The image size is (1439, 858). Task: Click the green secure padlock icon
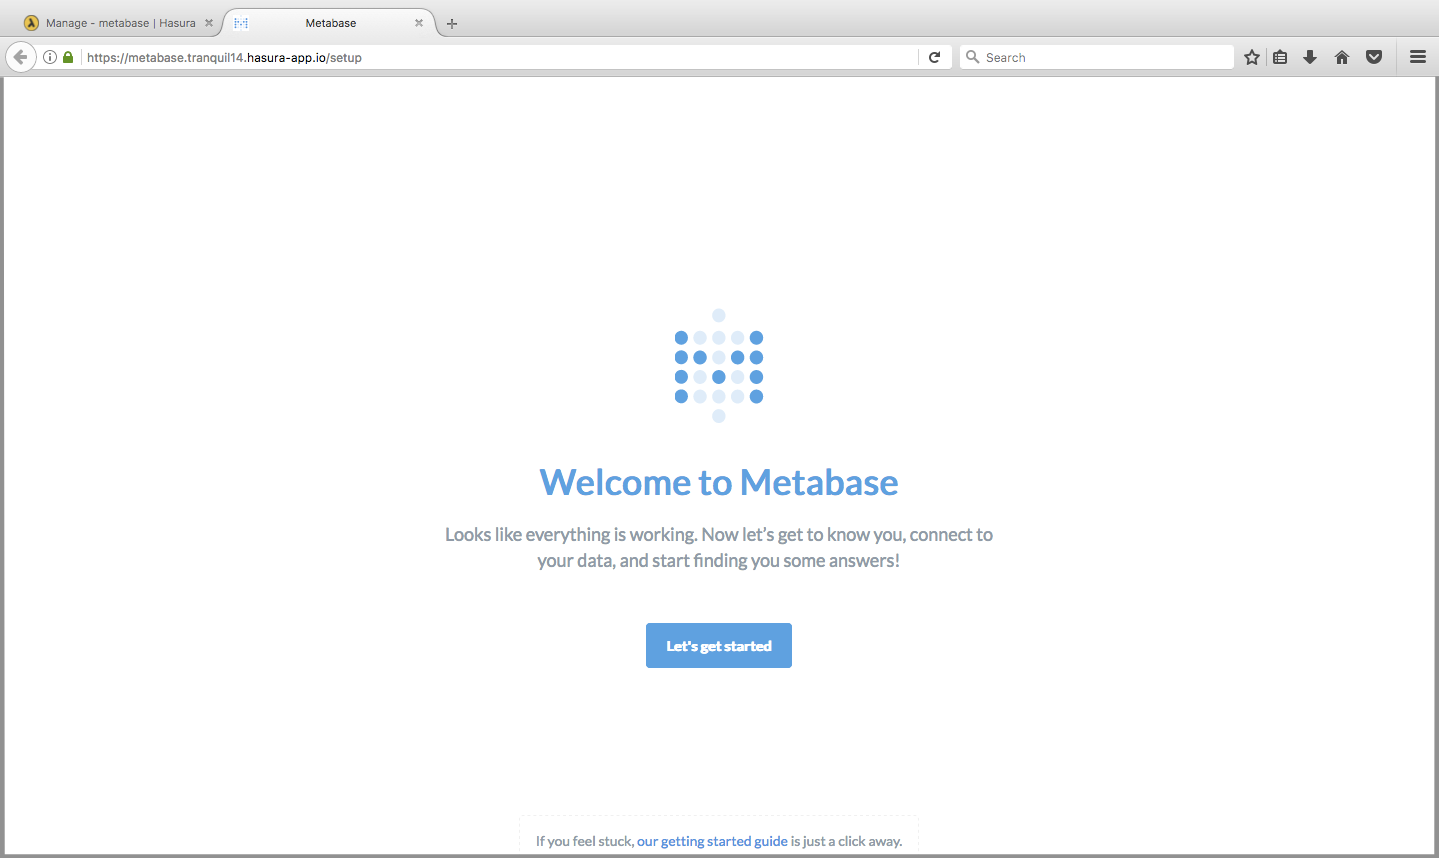pyautogui.click(x=68, y=57)
